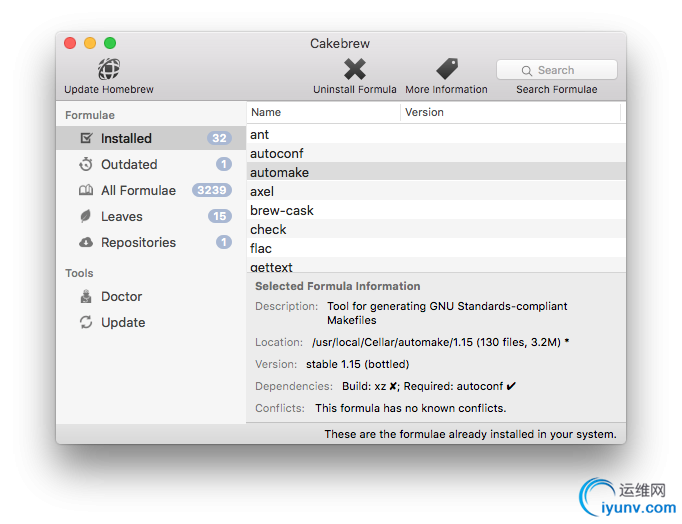Image resolution: width=682 pixels, height=524 pixels.
Task: Click the More Information label
Action: click(x=446, y=90)
